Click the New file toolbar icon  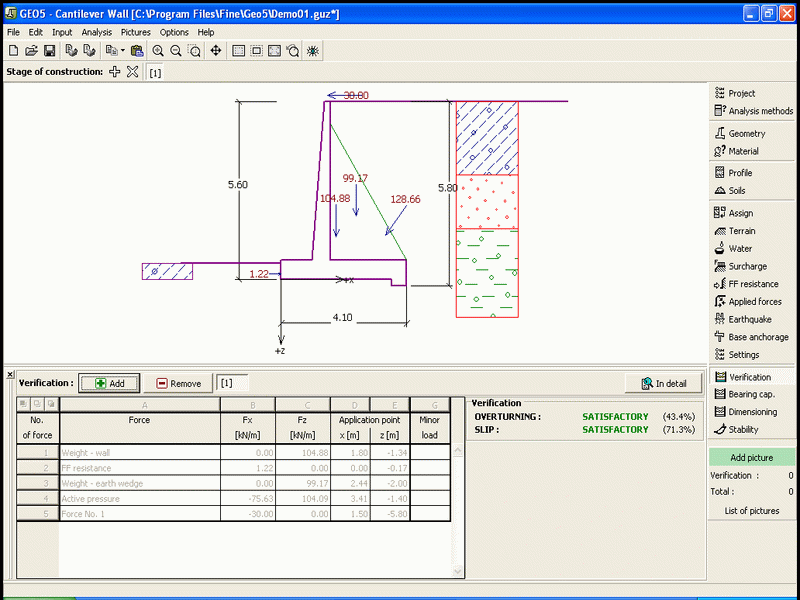coord(13,50)
